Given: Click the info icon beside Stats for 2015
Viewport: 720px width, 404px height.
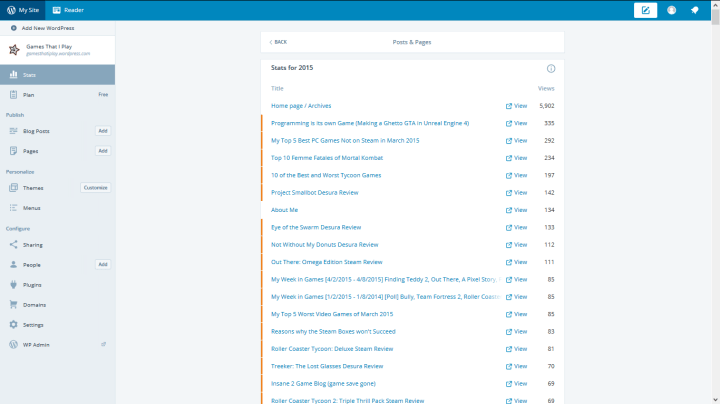Looking at the screenshot, I should 551,68.
